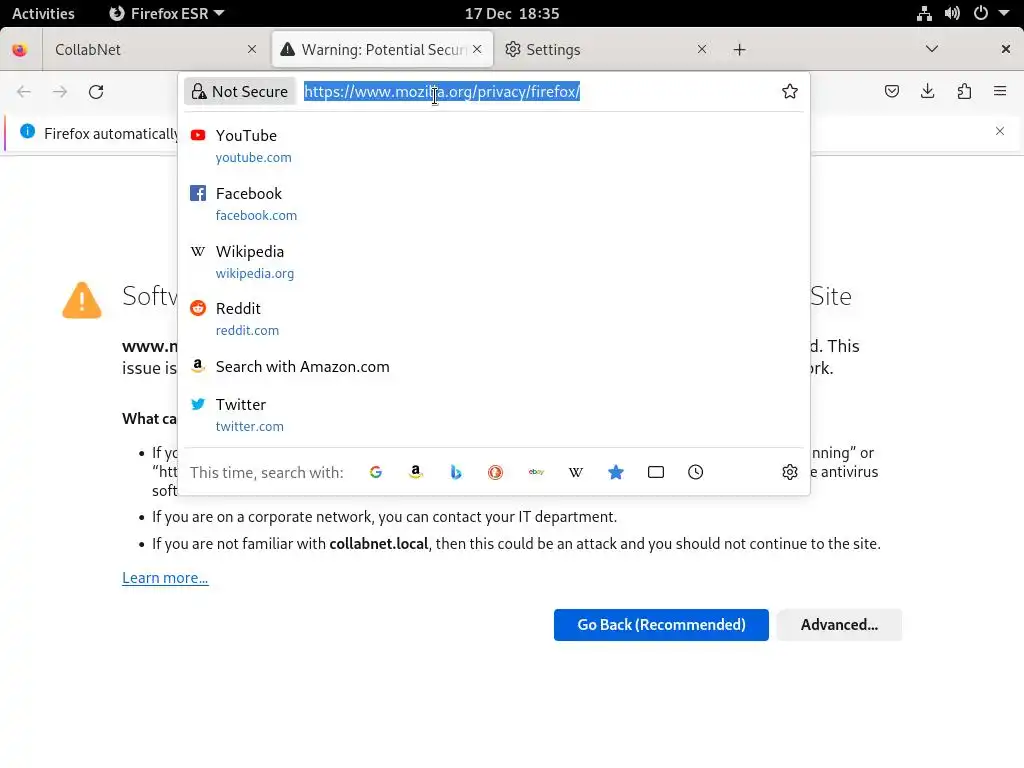The image size is (1024, 768).
Task: Open GNOME Activities overview
Action: click(x=43, y=13)
